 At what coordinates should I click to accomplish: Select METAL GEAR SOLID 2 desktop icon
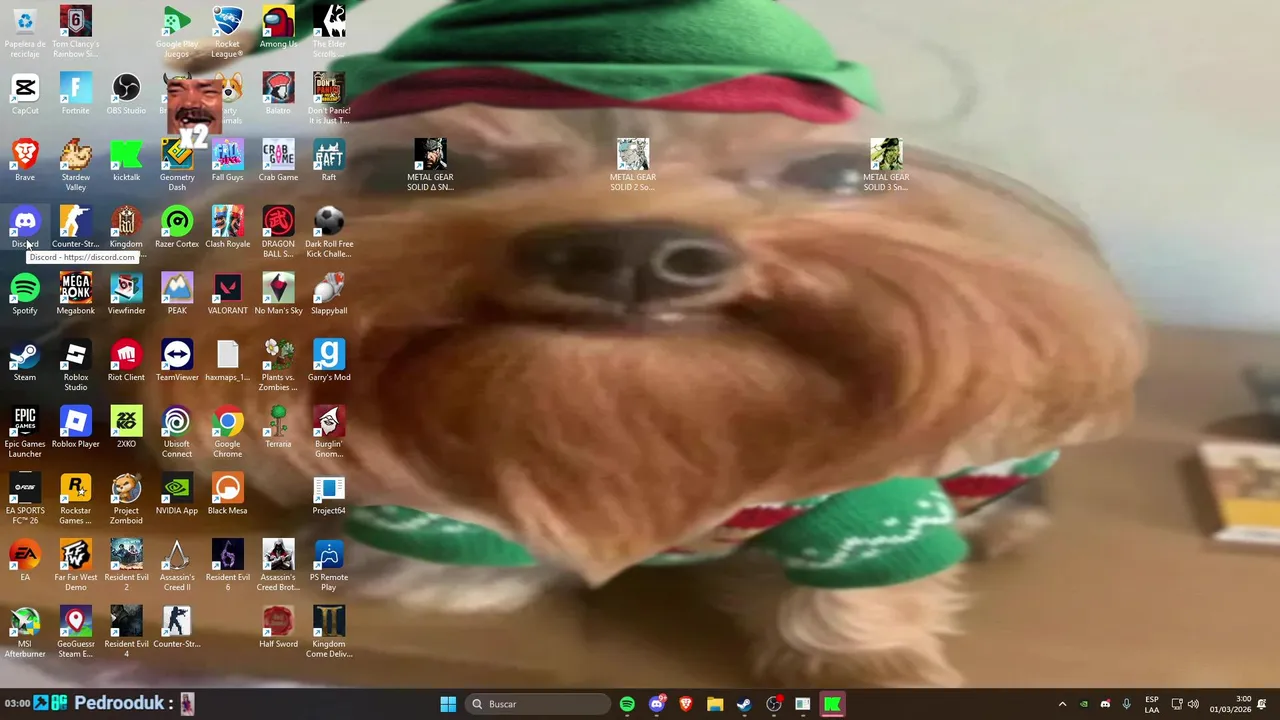(x=633, y=166)
